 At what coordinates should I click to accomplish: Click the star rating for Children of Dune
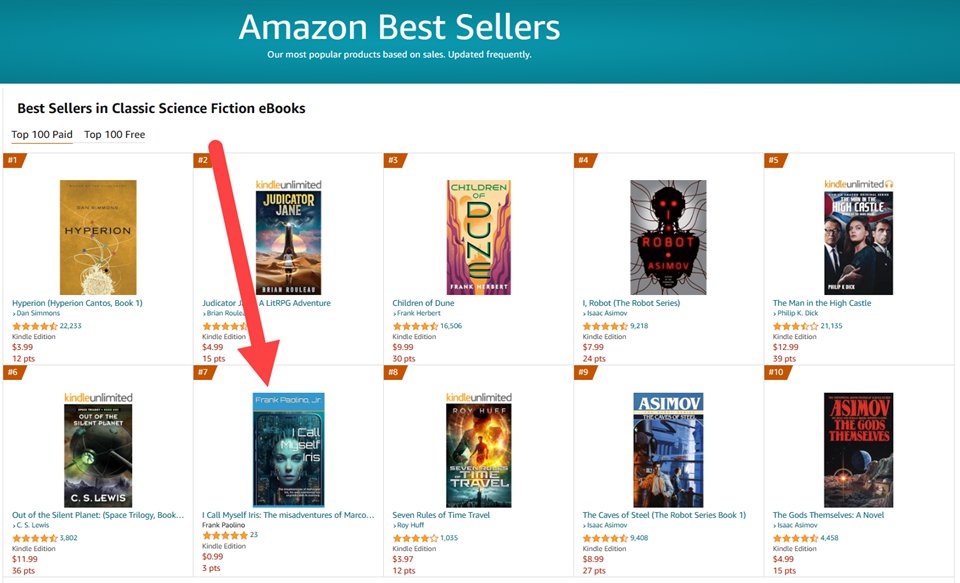click(x=415, y=326)
